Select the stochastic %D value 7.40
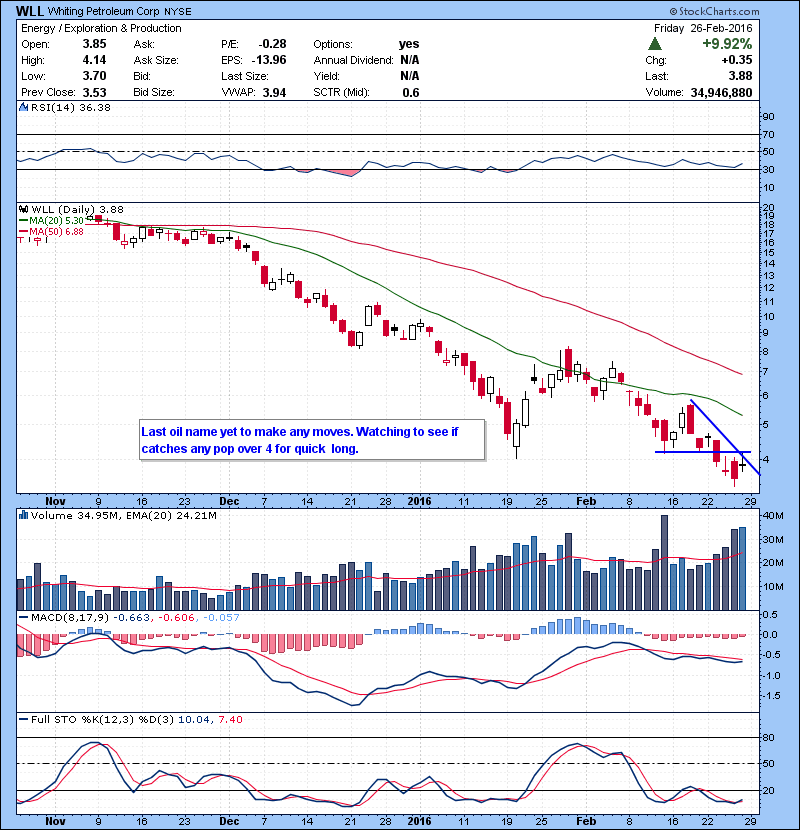This screenshot has height=830, width=800. pos(230,719)
